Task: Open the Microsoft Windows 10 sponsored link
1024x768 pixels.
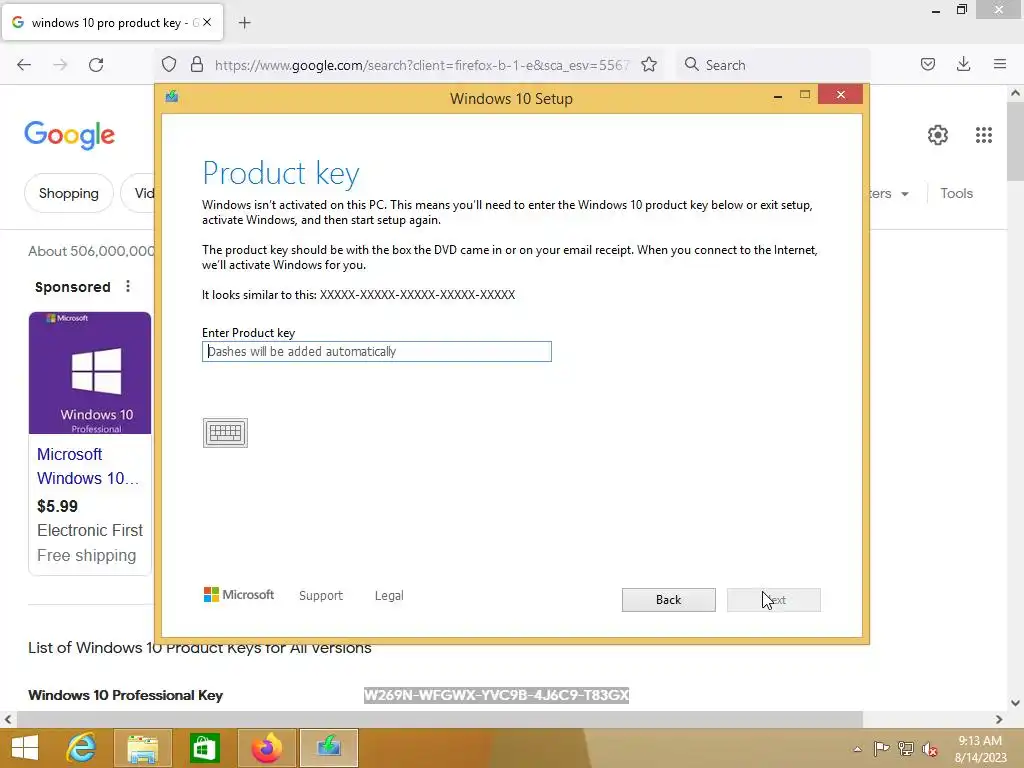Action: pos(88,466)
